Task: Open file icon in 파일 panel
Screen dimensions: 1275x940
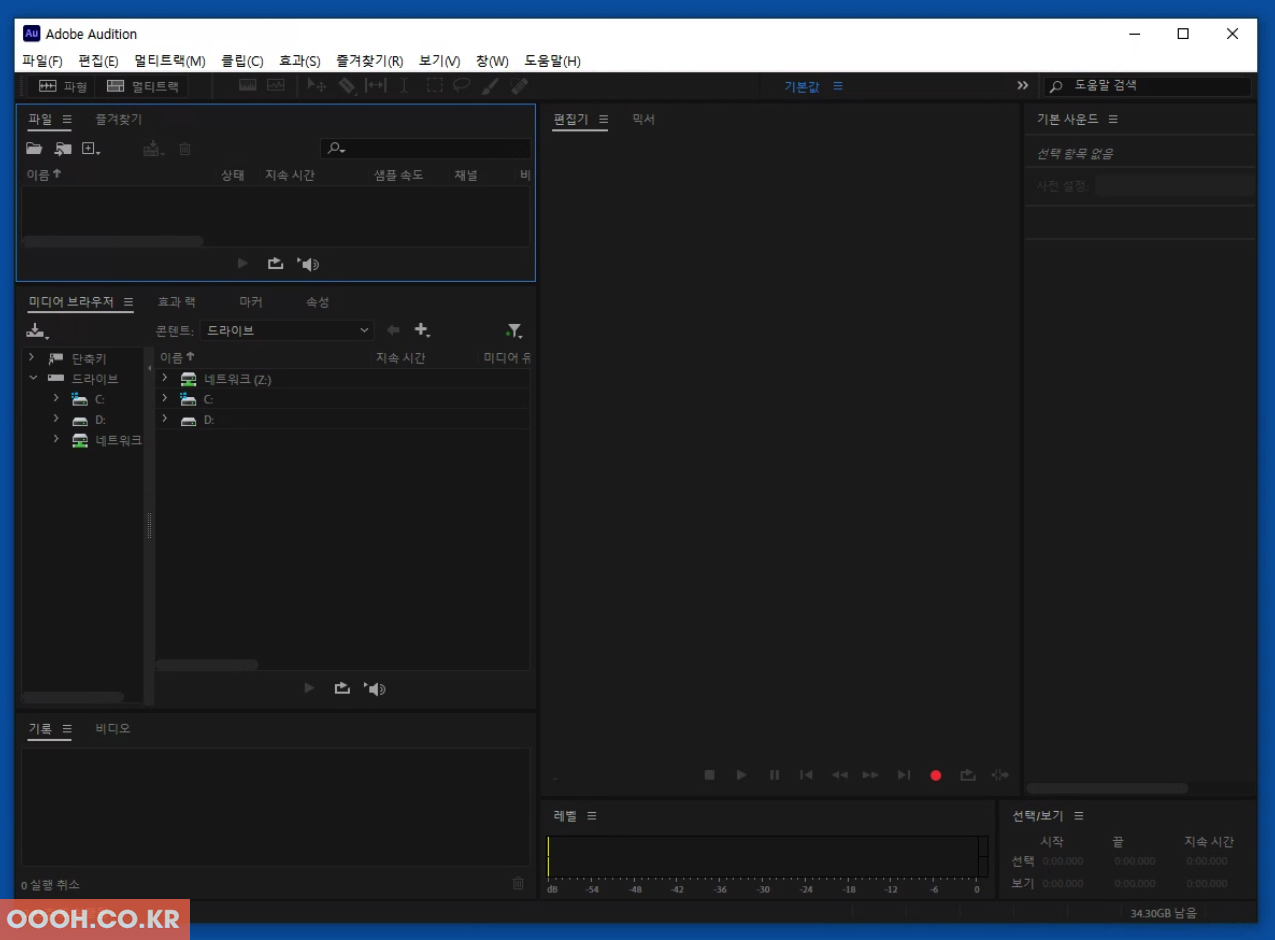Action: point(34,149)
